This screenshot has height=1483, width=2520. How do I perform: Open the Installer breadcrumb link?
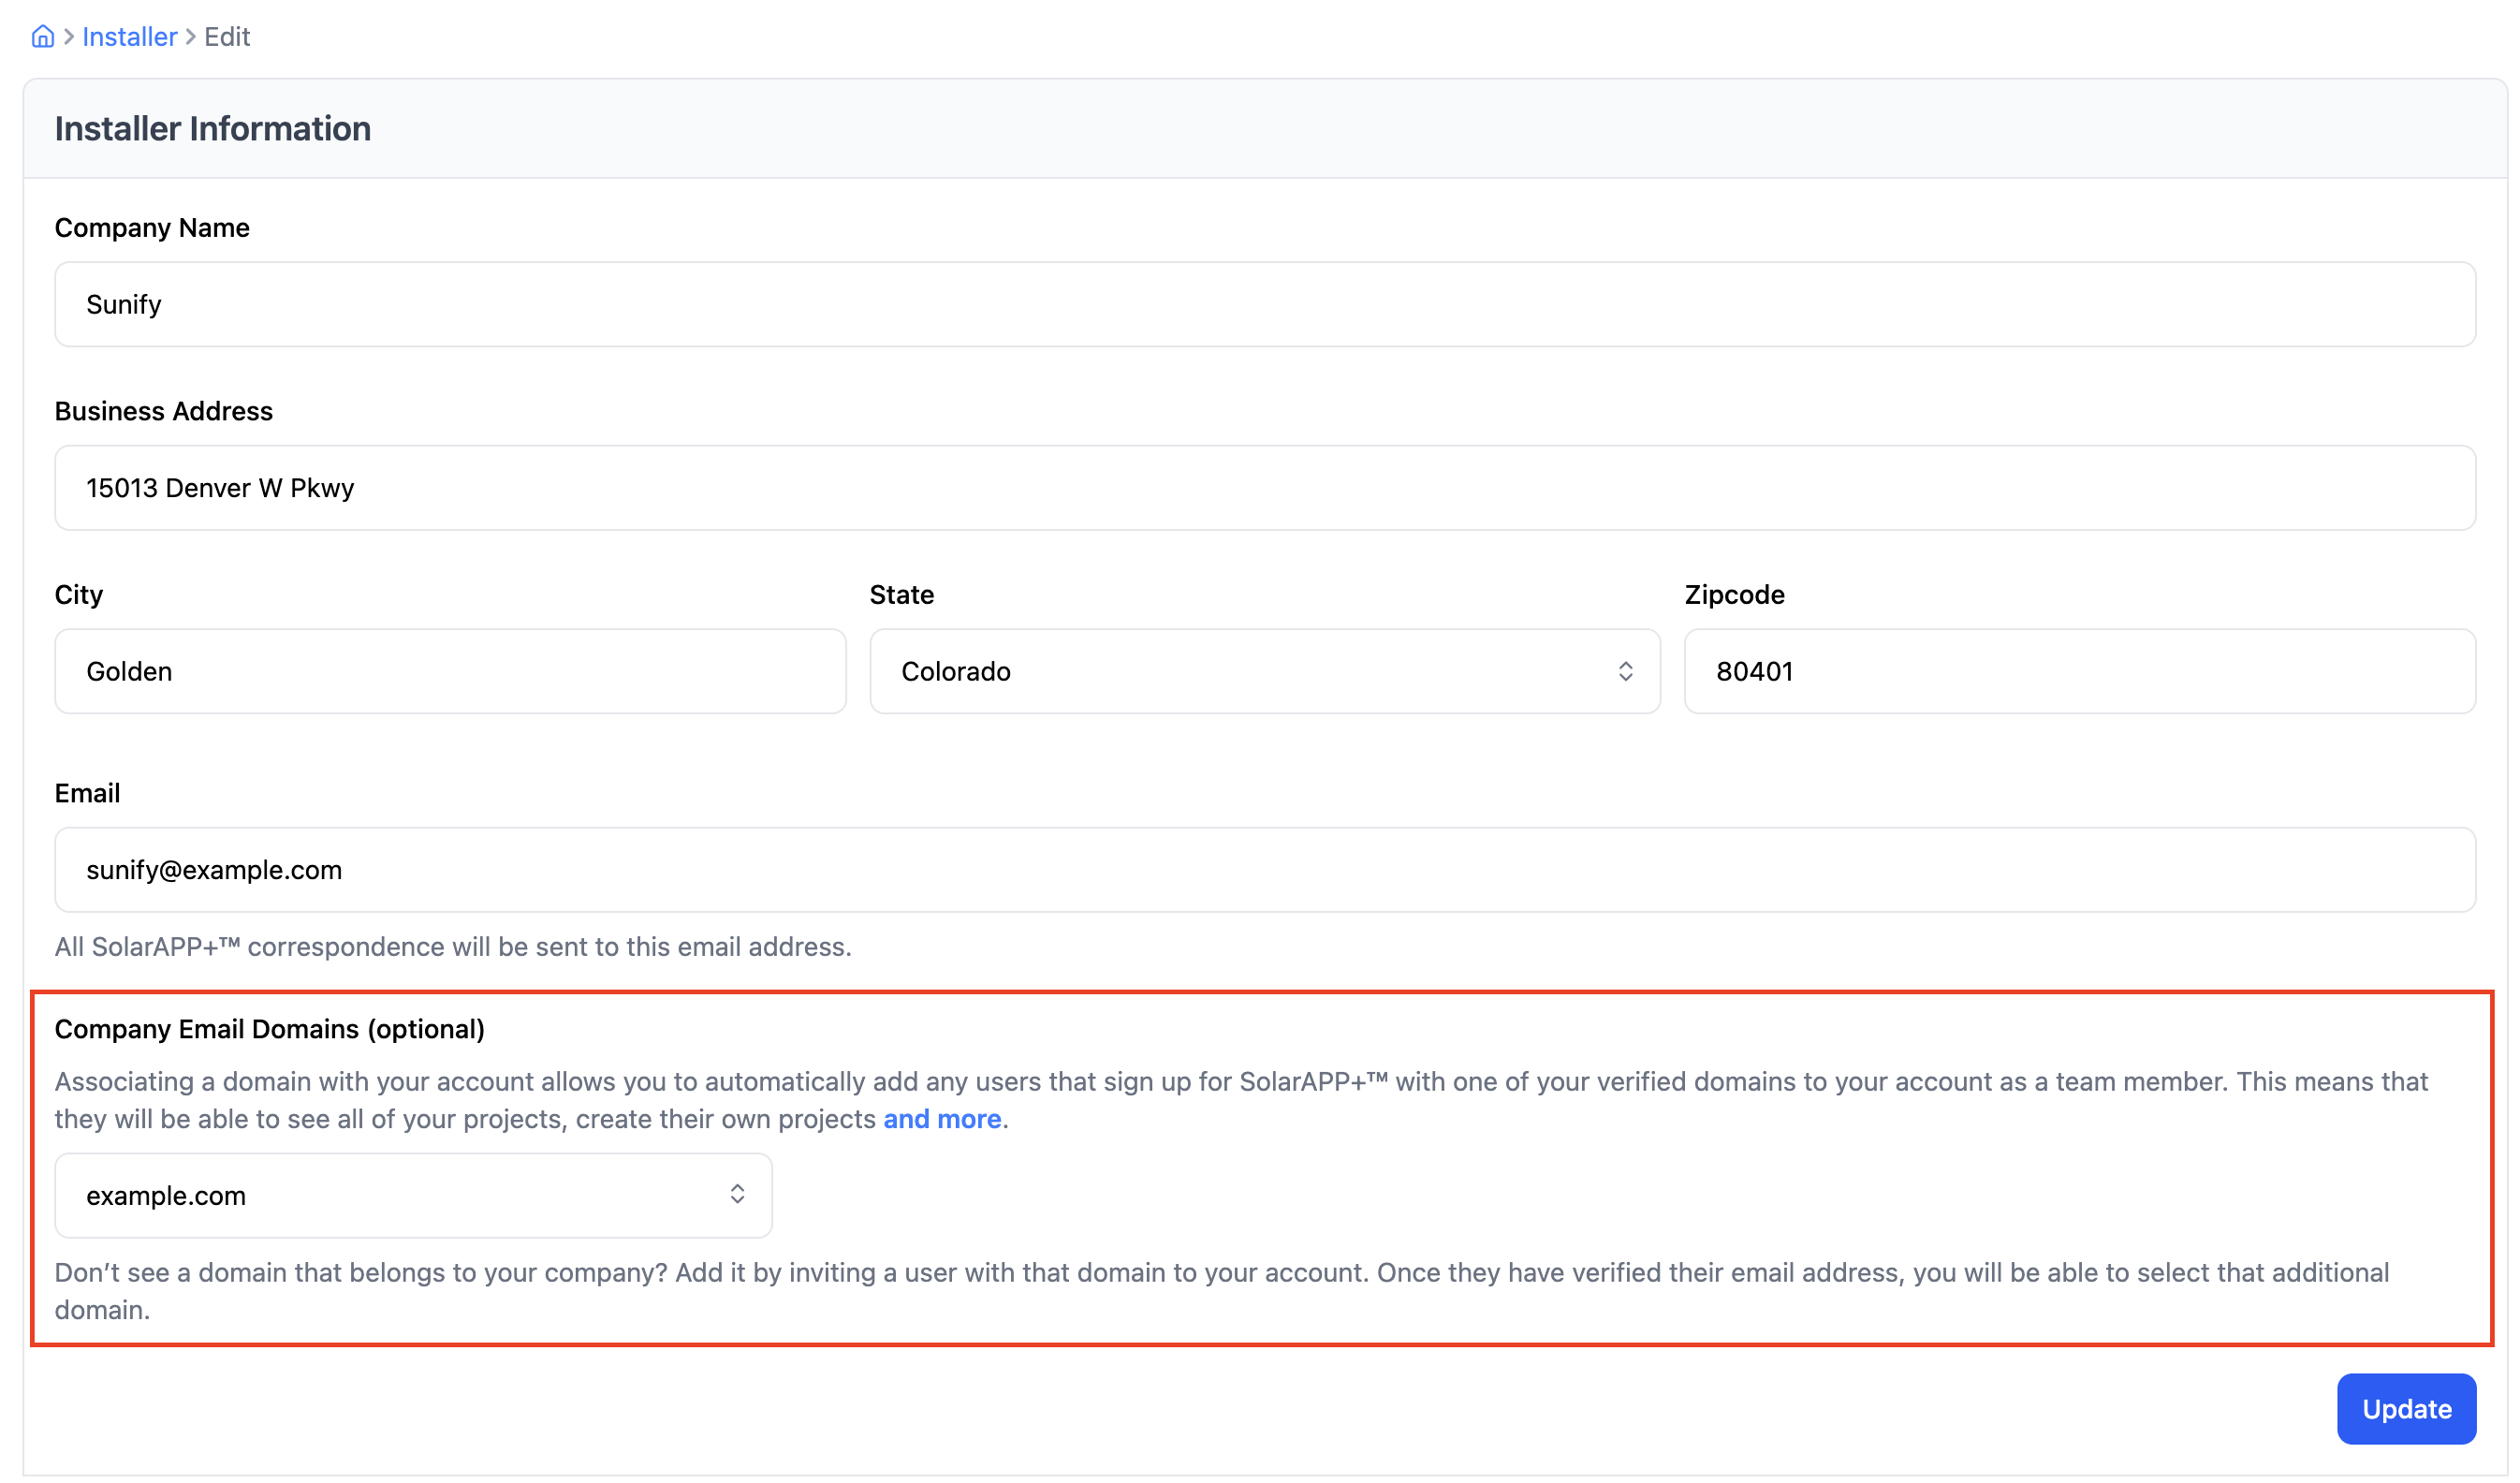[129, 37]
